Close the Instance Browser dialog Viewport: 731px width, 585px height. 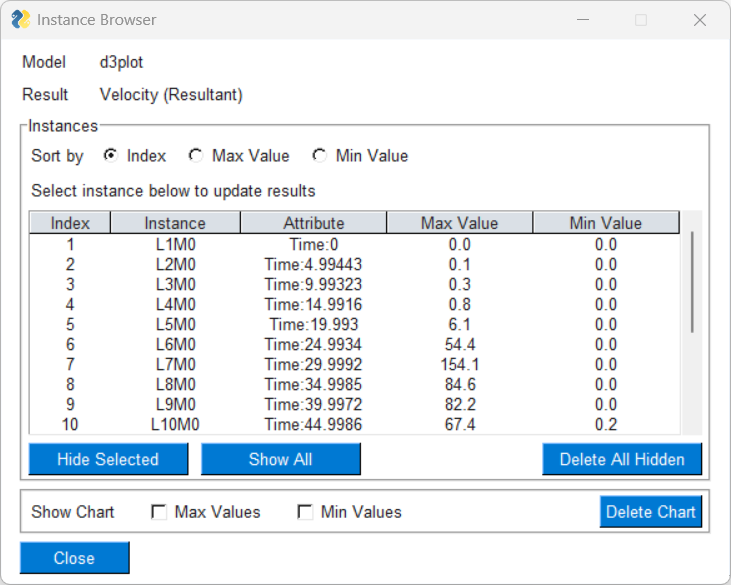74,558
